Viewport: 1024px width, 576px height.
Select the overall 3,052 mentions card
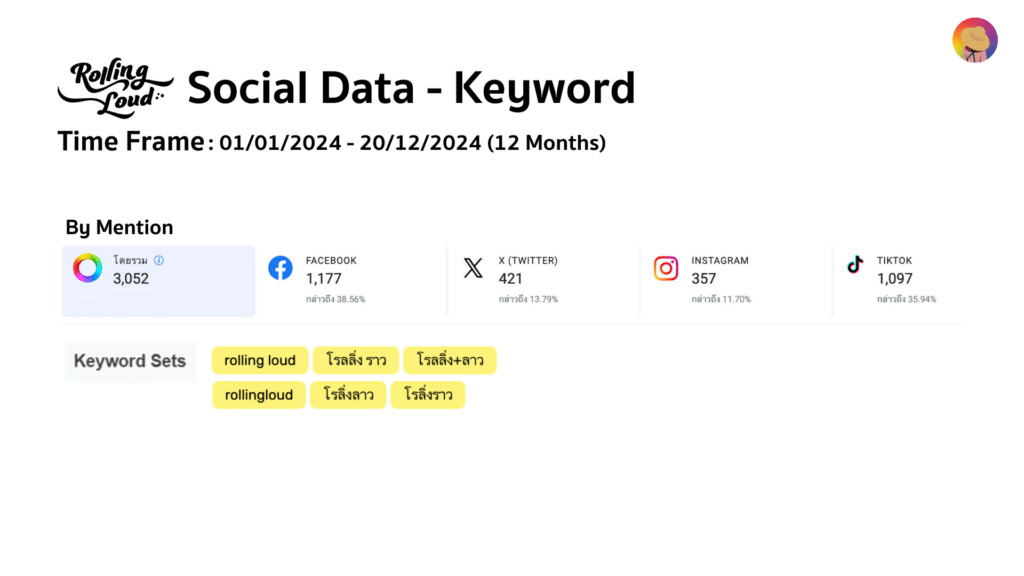[159, 281]
